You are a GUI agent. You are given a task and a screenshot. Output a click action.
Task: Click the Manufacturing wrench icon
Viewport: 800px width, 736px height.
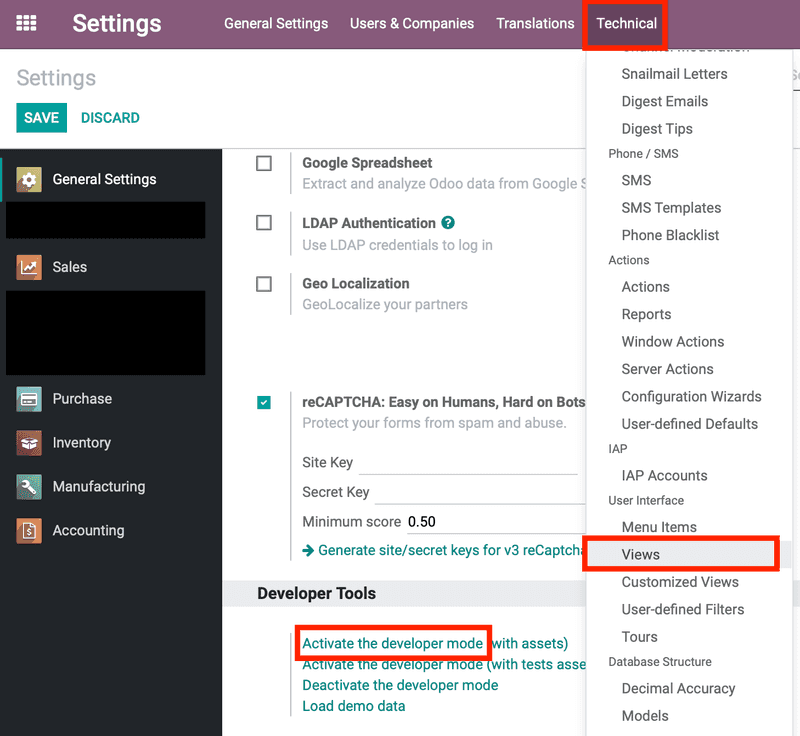tap(29, 487)
